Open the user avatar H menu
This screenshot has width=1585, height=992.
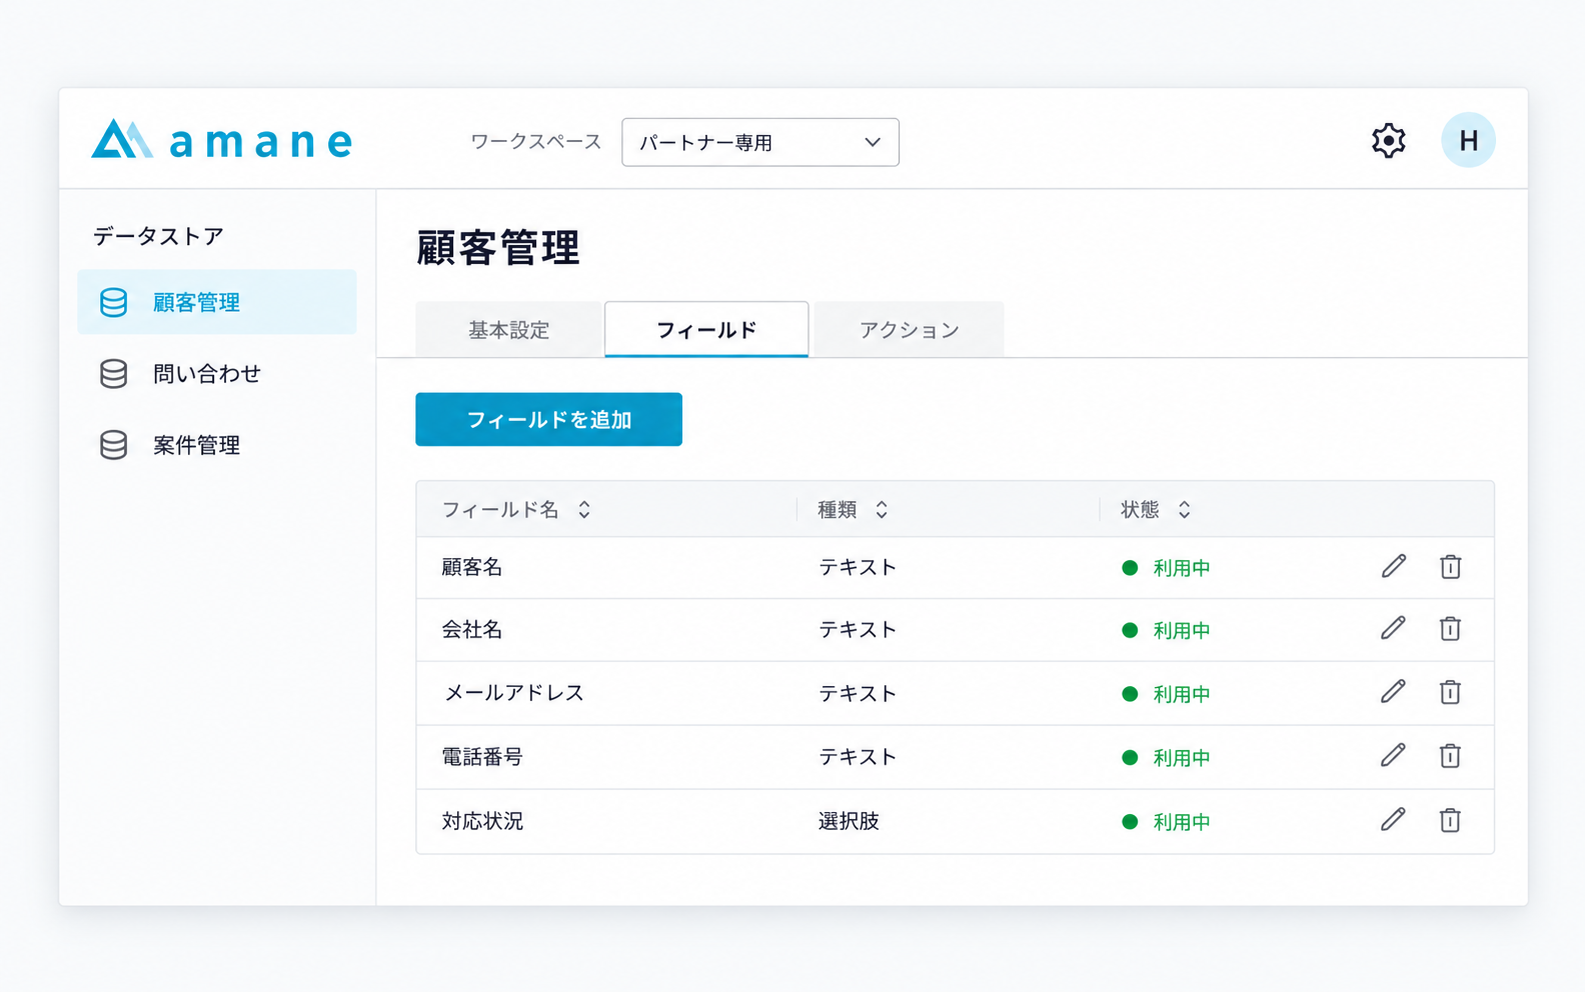1468,140
